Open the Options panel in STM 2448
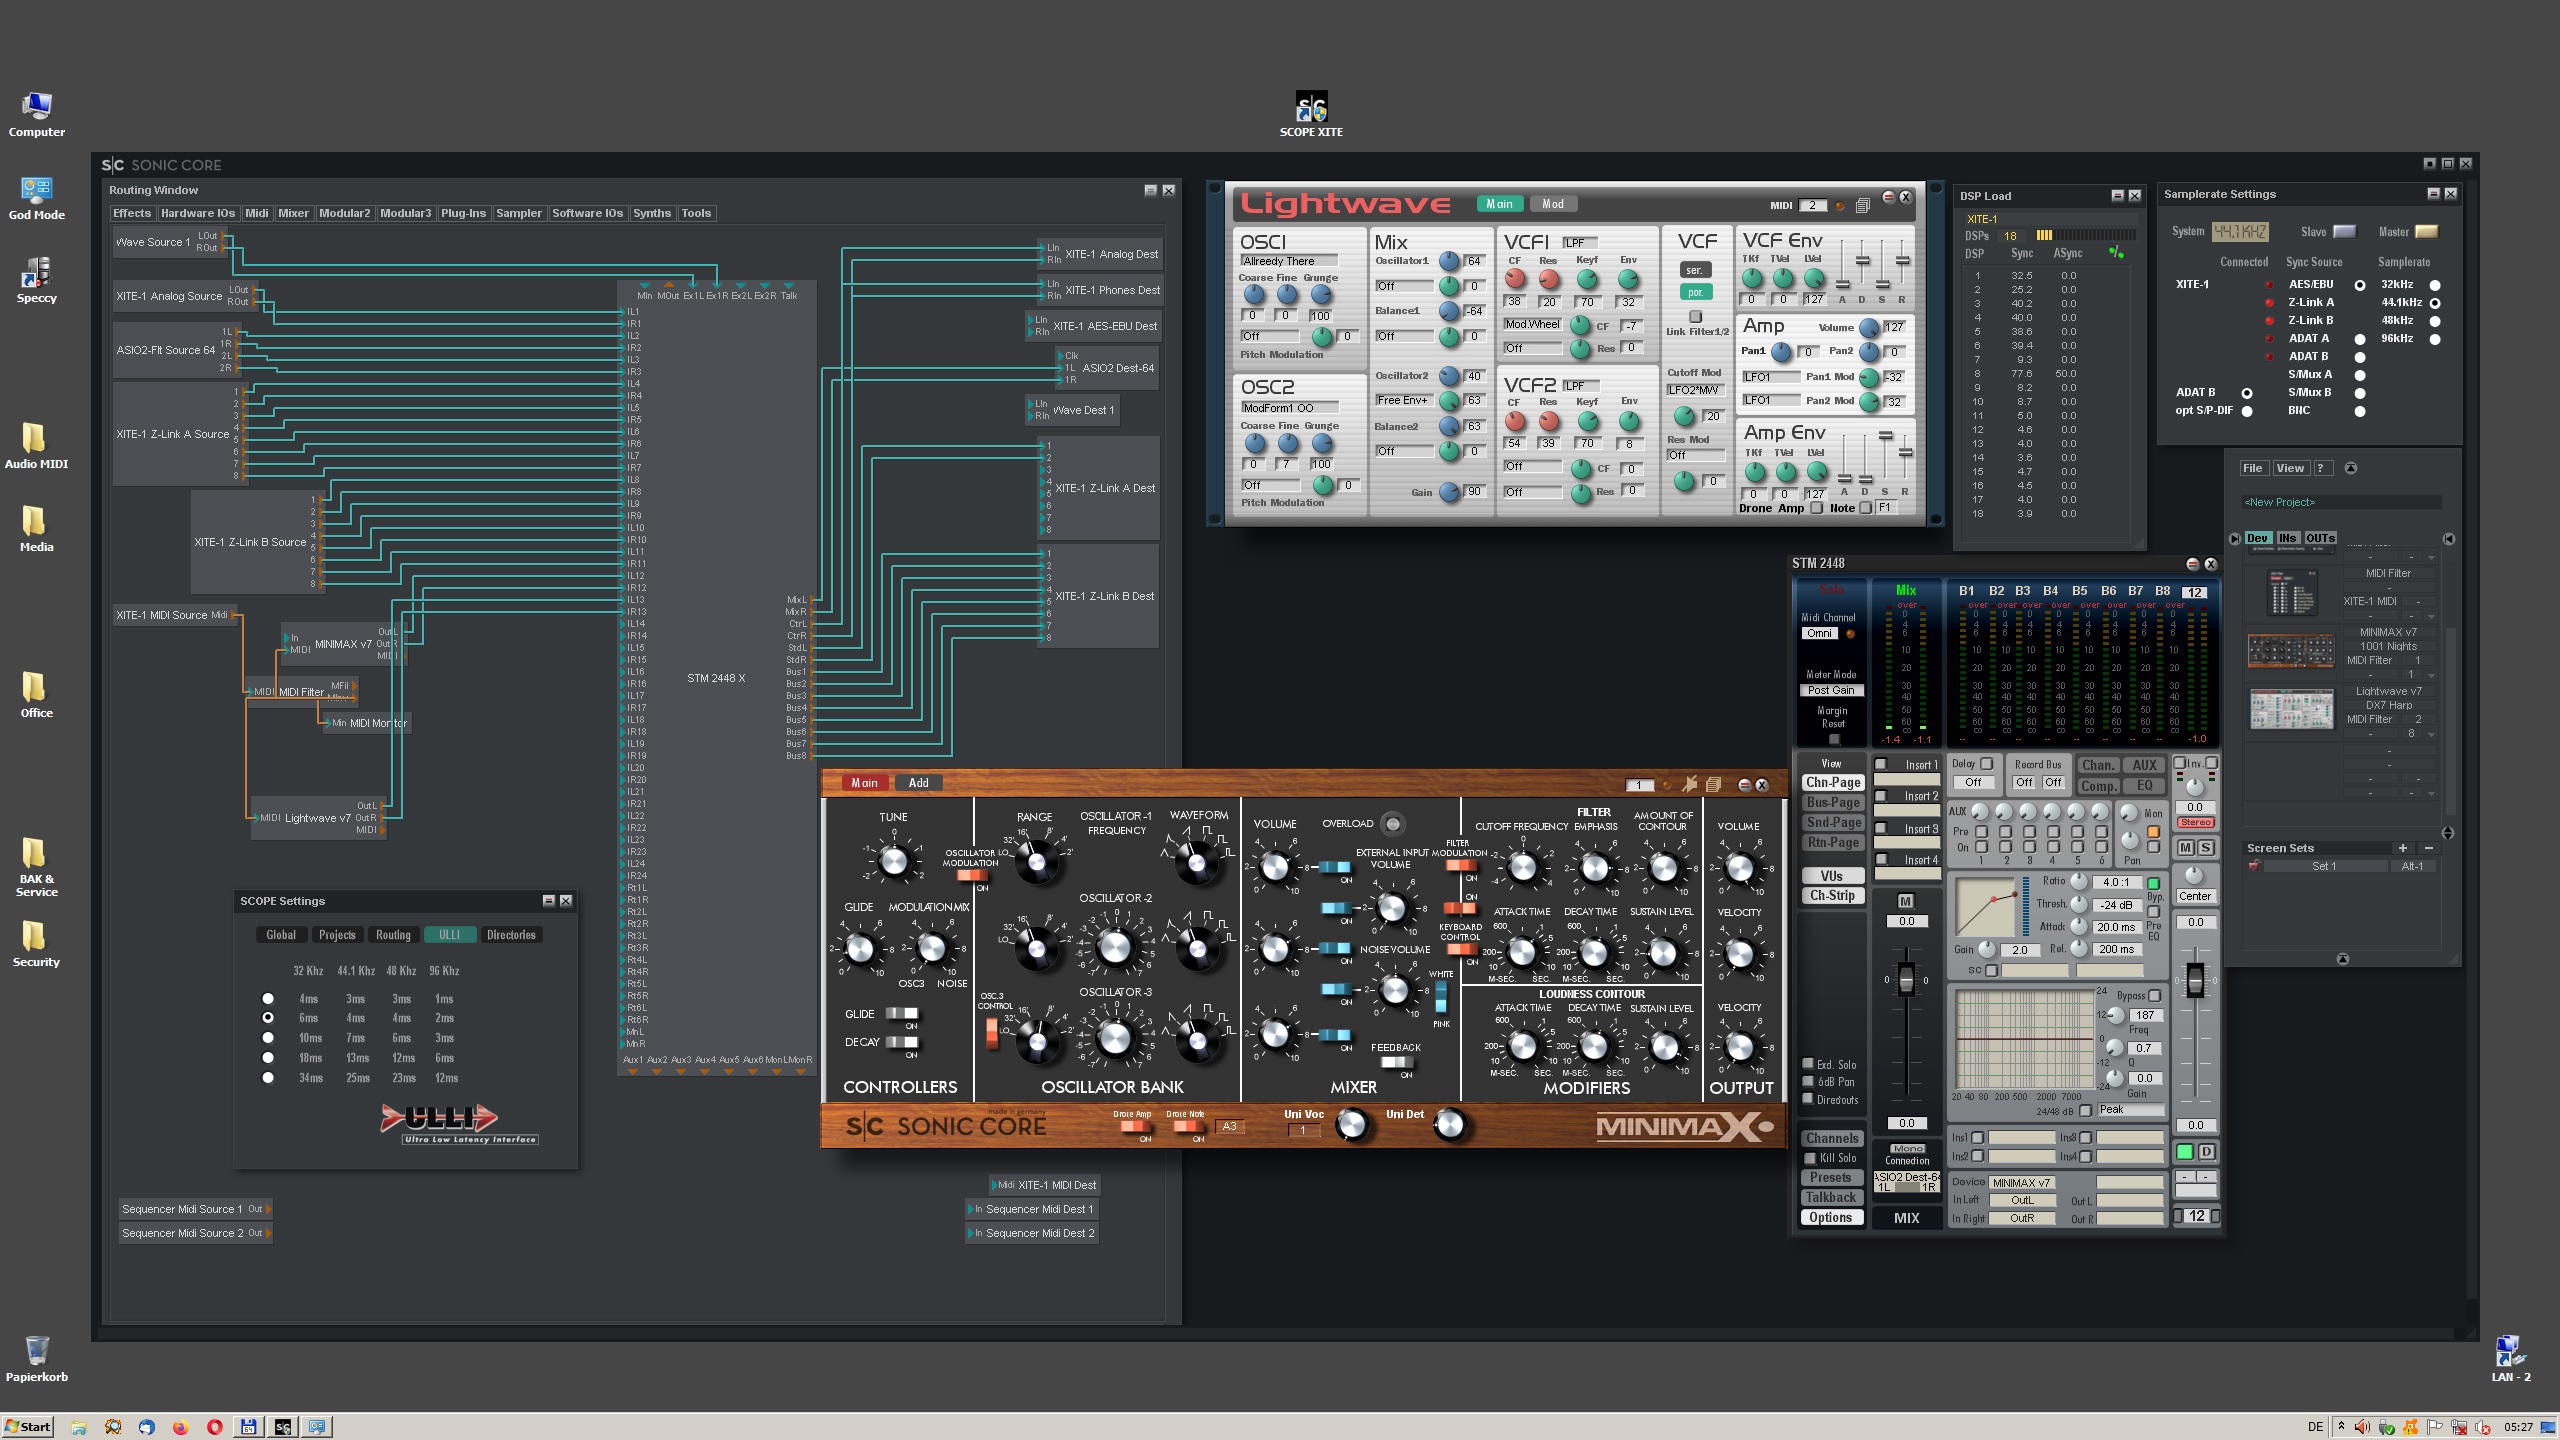2560x1440 pixels. coord(1831,1217)
